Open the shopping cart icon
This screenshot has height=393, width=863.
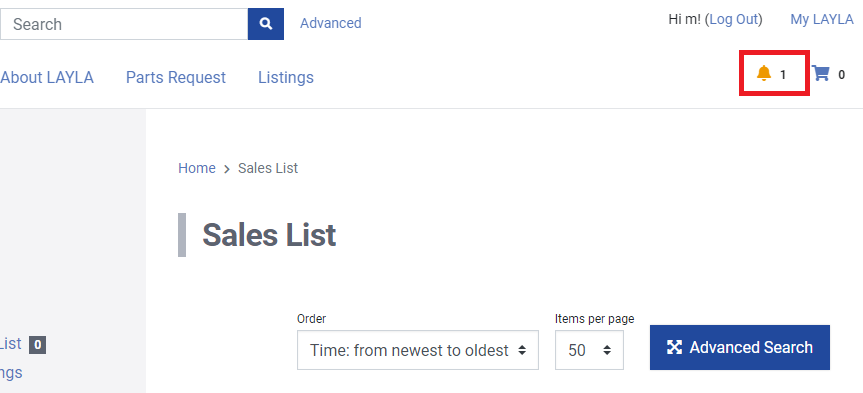pos(821,73)
